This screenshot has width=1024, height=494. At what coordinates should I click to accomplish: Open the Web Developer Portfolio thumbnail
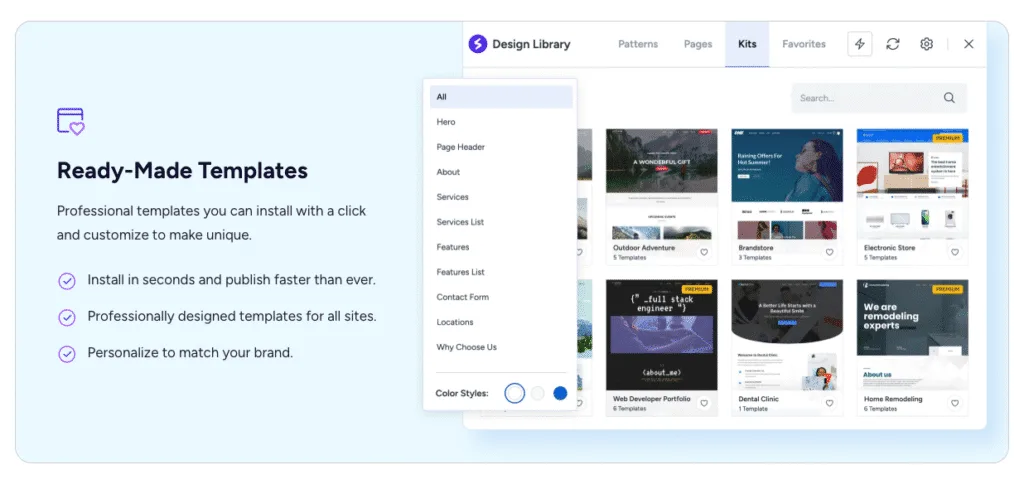click(x=662, y=335)
